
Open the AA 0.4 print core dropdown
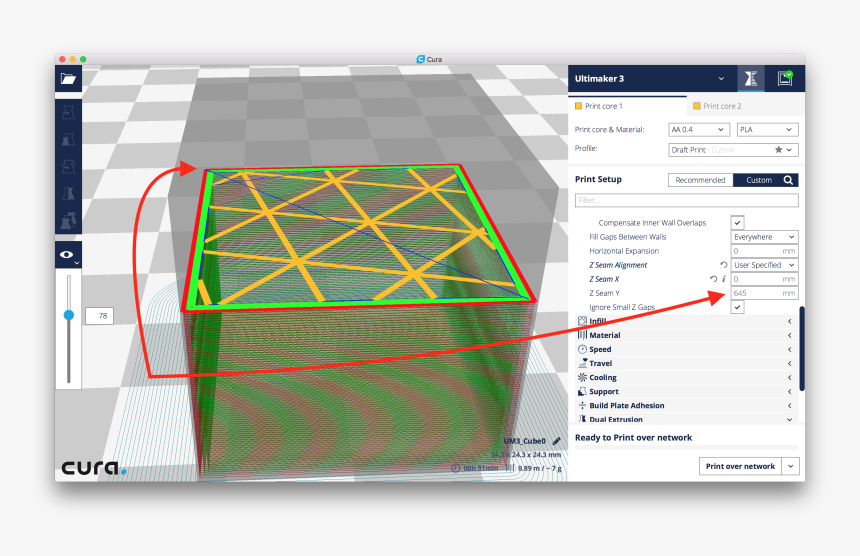pyautogui.click(x=698, y=129)
